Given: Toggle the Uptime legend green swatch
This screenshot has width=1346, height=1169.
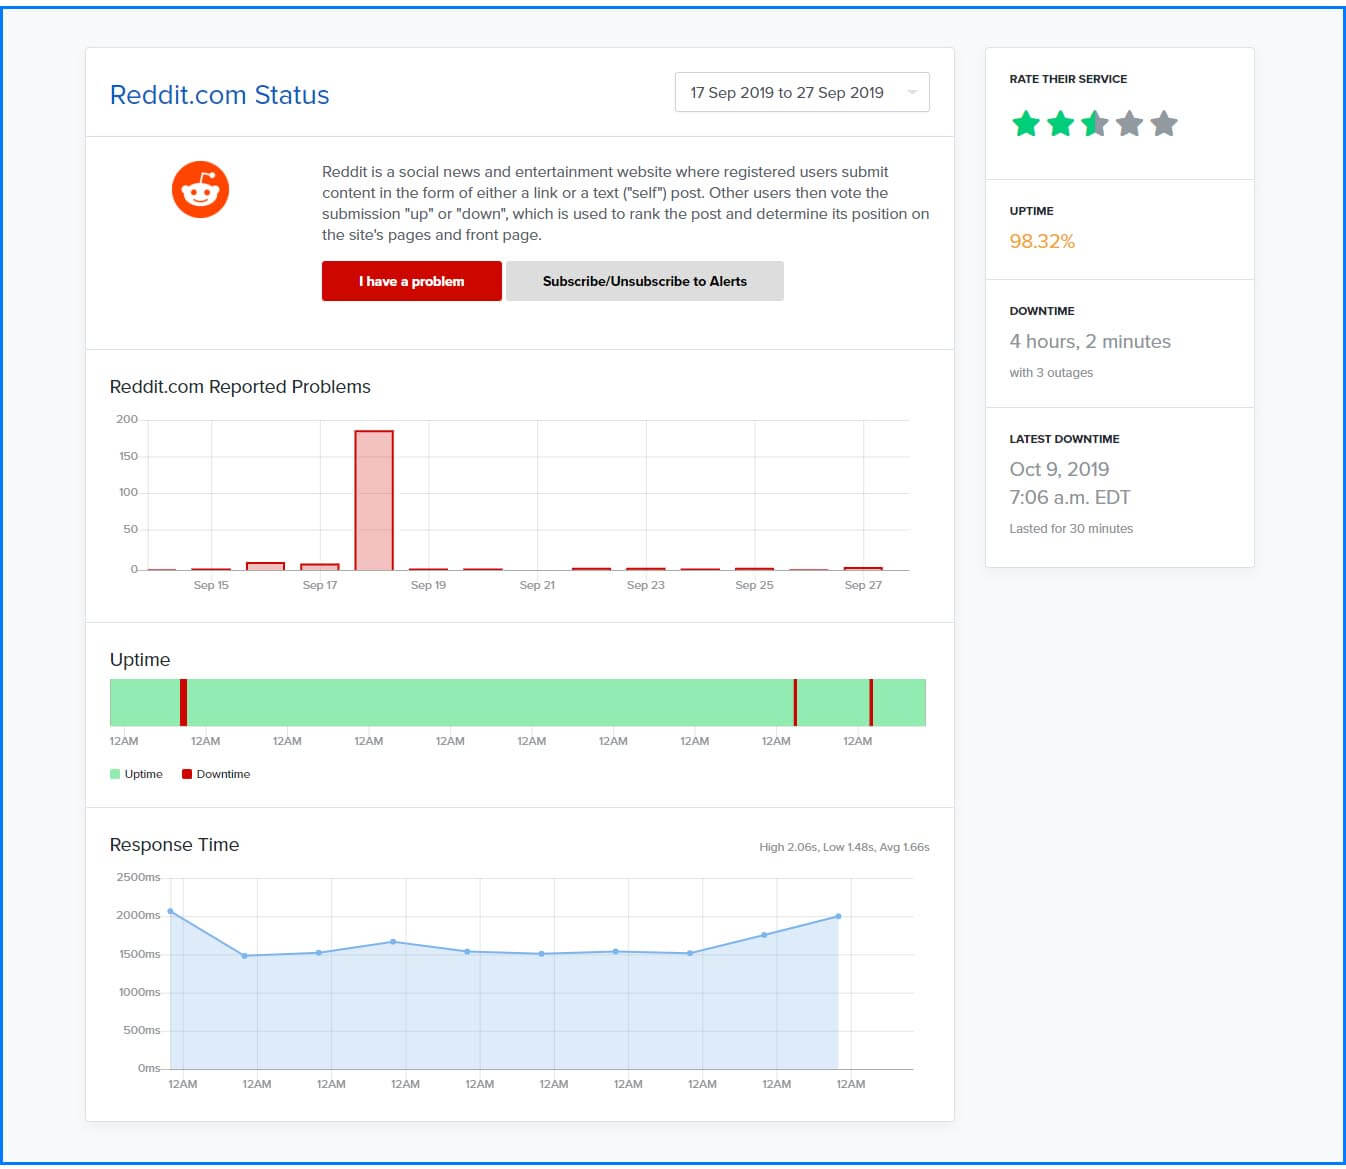Looking at the screenshot, I should click(x=115, y=774).
